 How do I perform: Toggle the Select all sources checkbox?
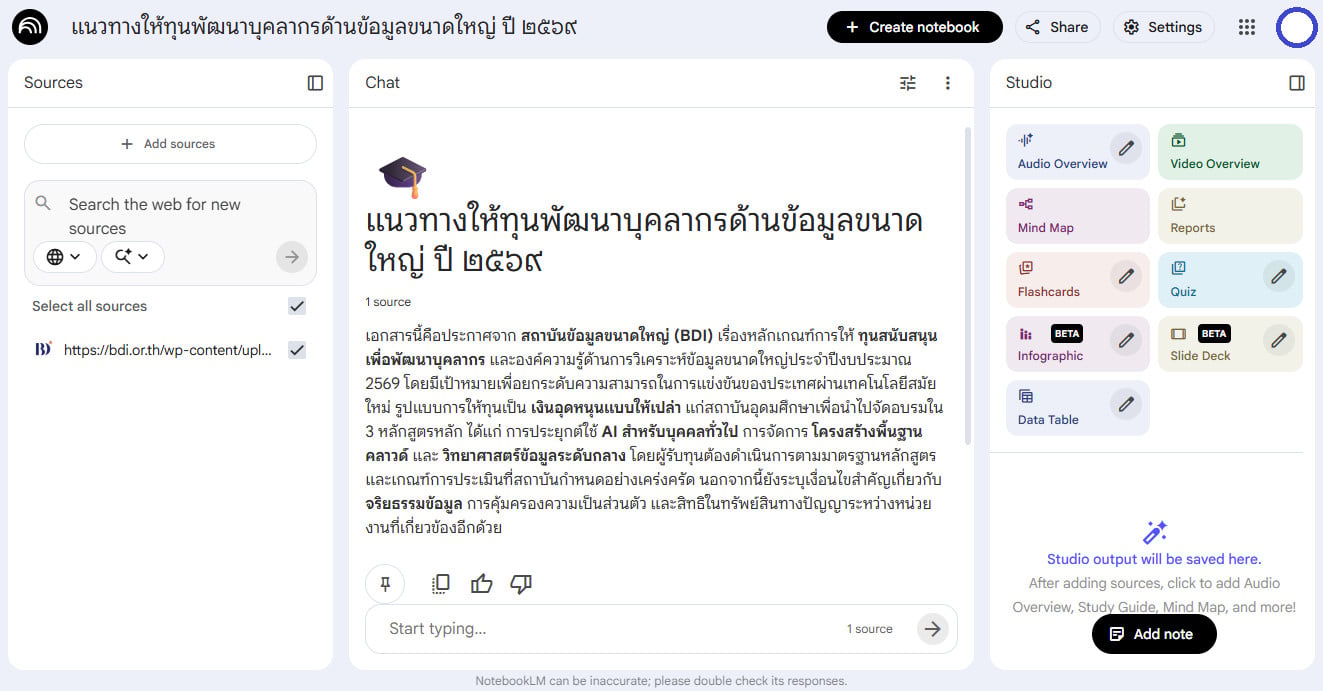pyautogui.click(x=297, y=306)
